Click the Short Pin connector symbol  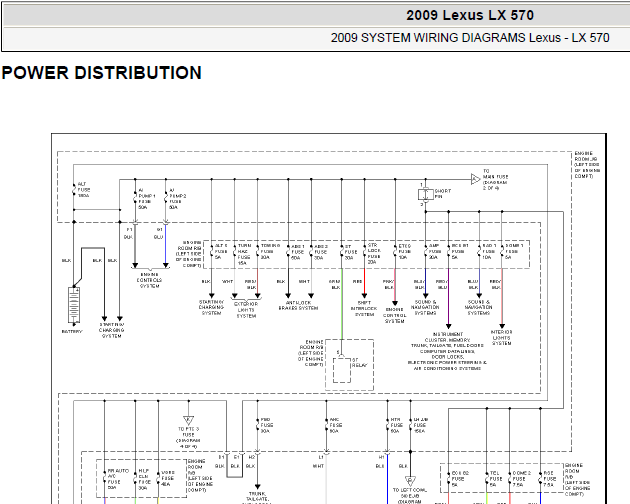pos(425,195)
